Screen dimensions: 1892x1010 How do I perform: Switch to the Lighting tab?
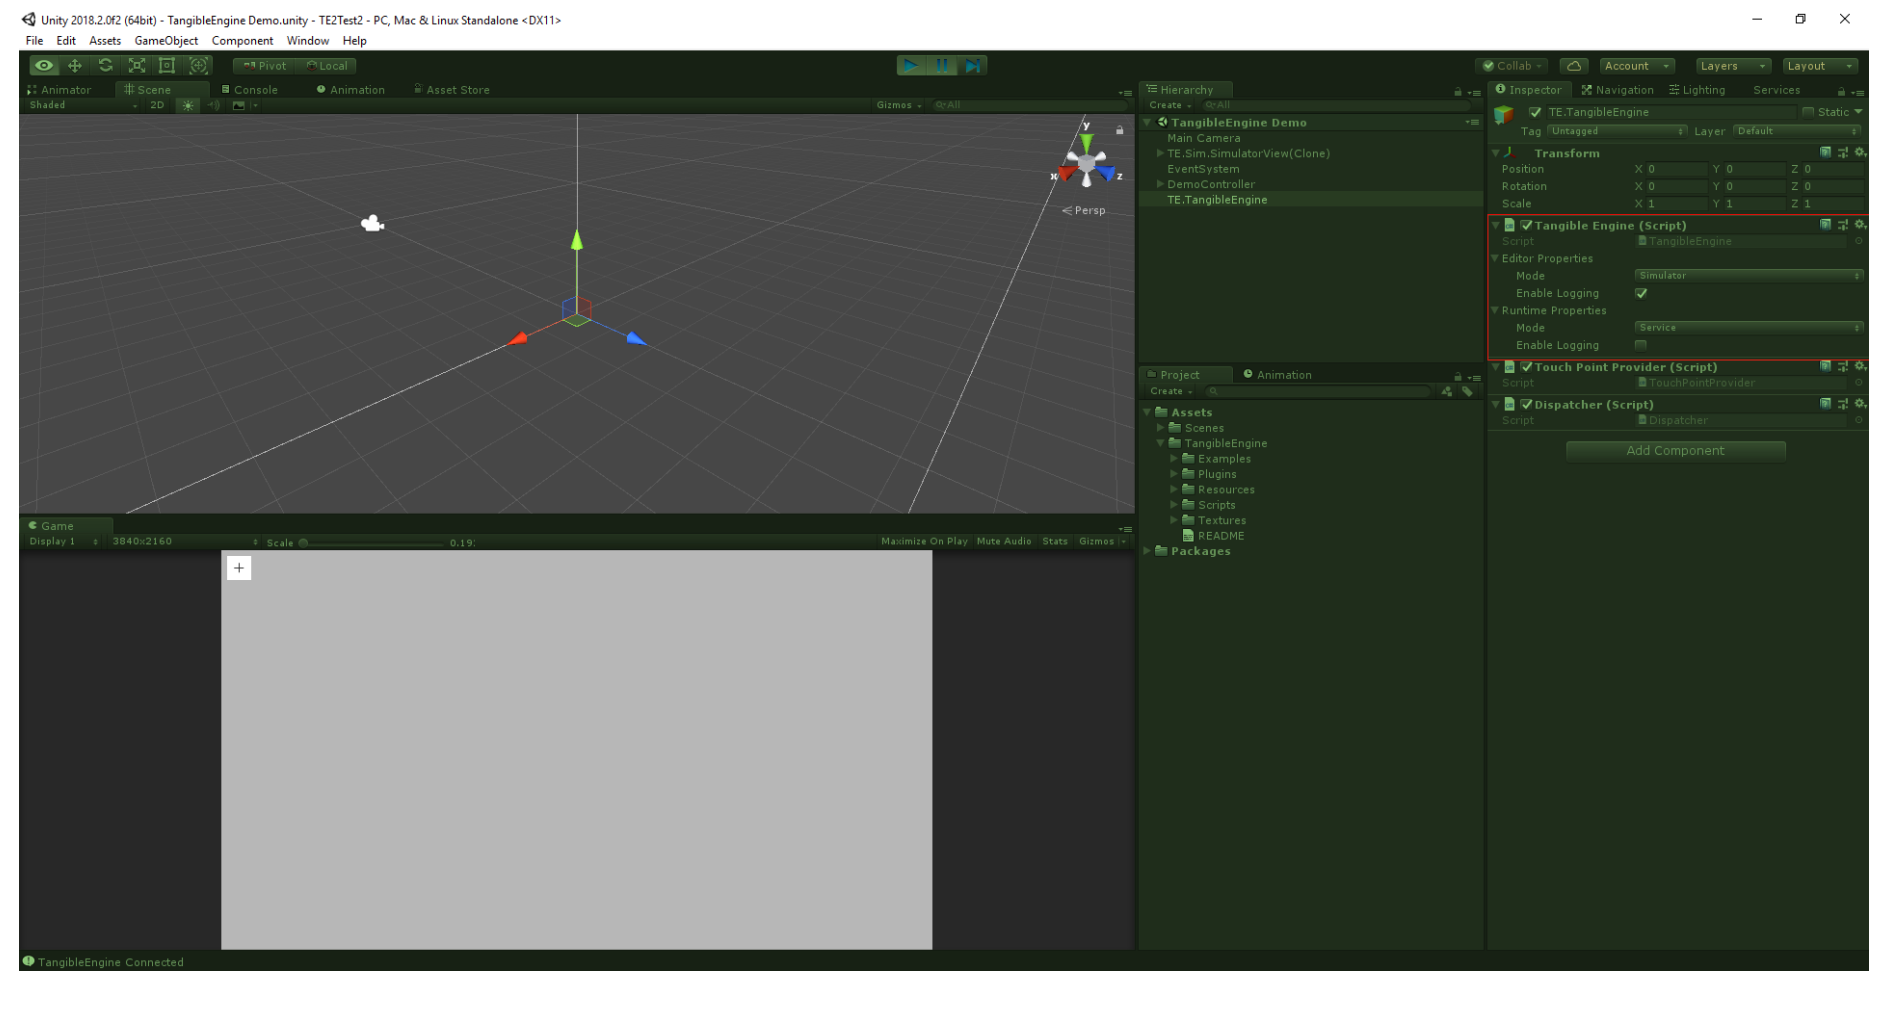[1697, 90]
